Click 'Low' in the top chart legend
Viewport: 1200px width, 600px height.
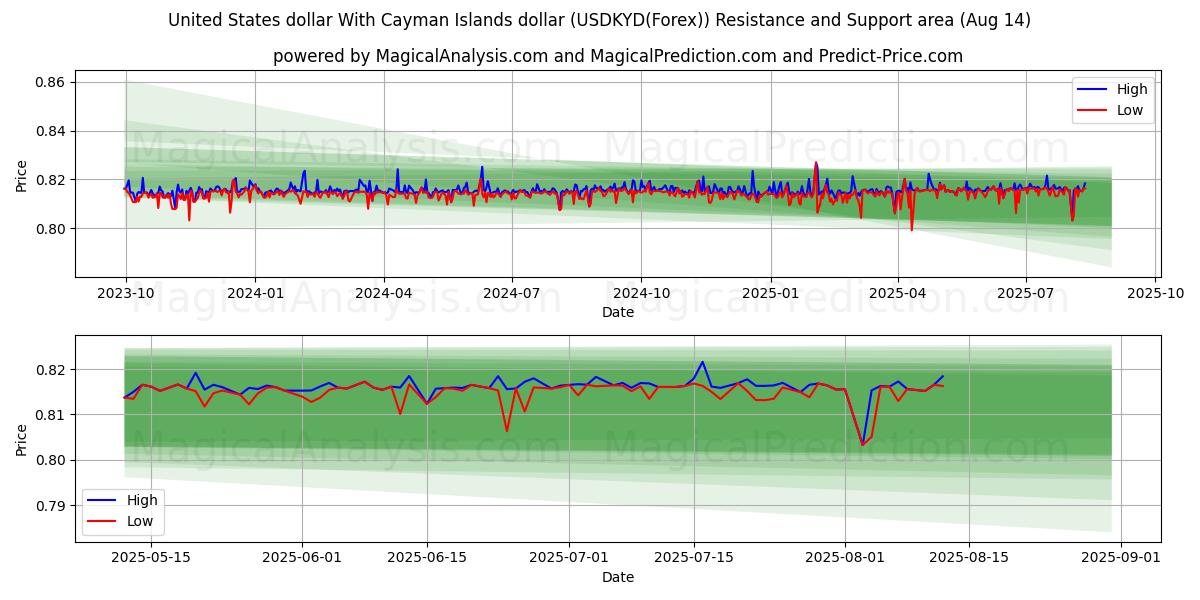tap(1130, 110)
